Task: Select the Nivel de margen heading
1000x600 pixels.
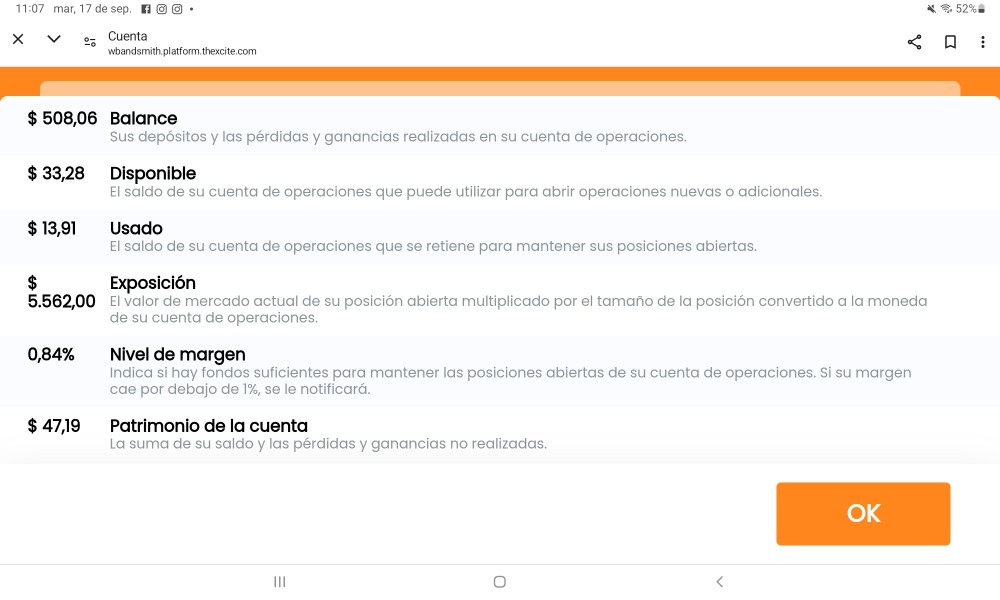Action: pyautogui.click(x=177, y=355)
